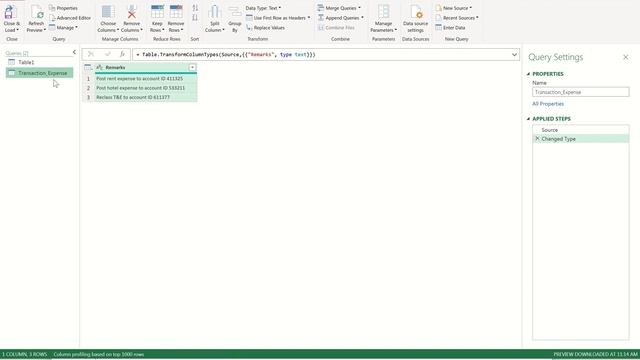Select the Source applied step
This screenshot has height=360, width=640.
(x=580, y=130)
